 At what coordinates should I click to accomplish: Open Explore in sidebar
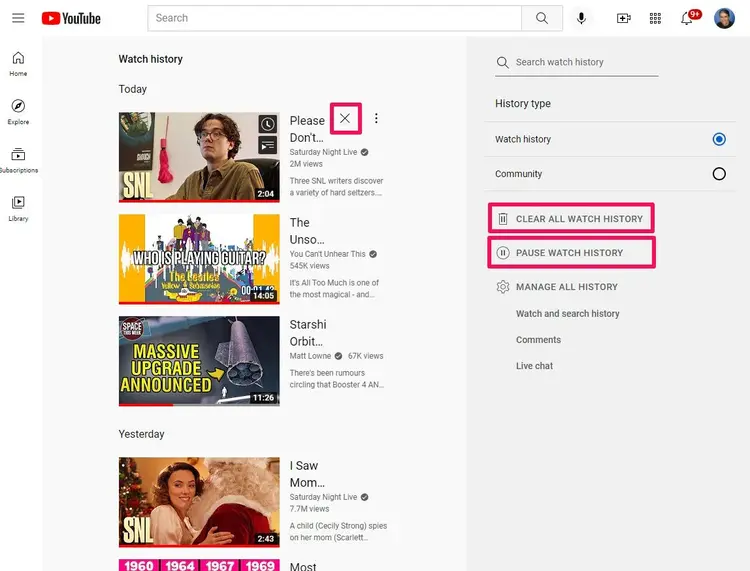coord(18,112)
